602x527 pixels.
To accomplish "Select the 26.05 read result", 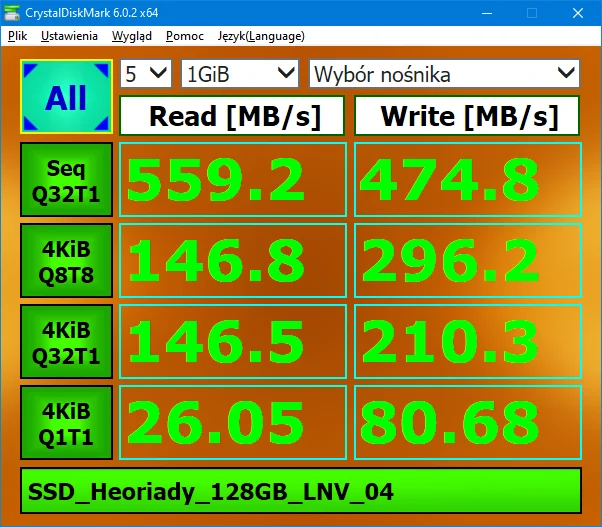I will pos(233,423).
